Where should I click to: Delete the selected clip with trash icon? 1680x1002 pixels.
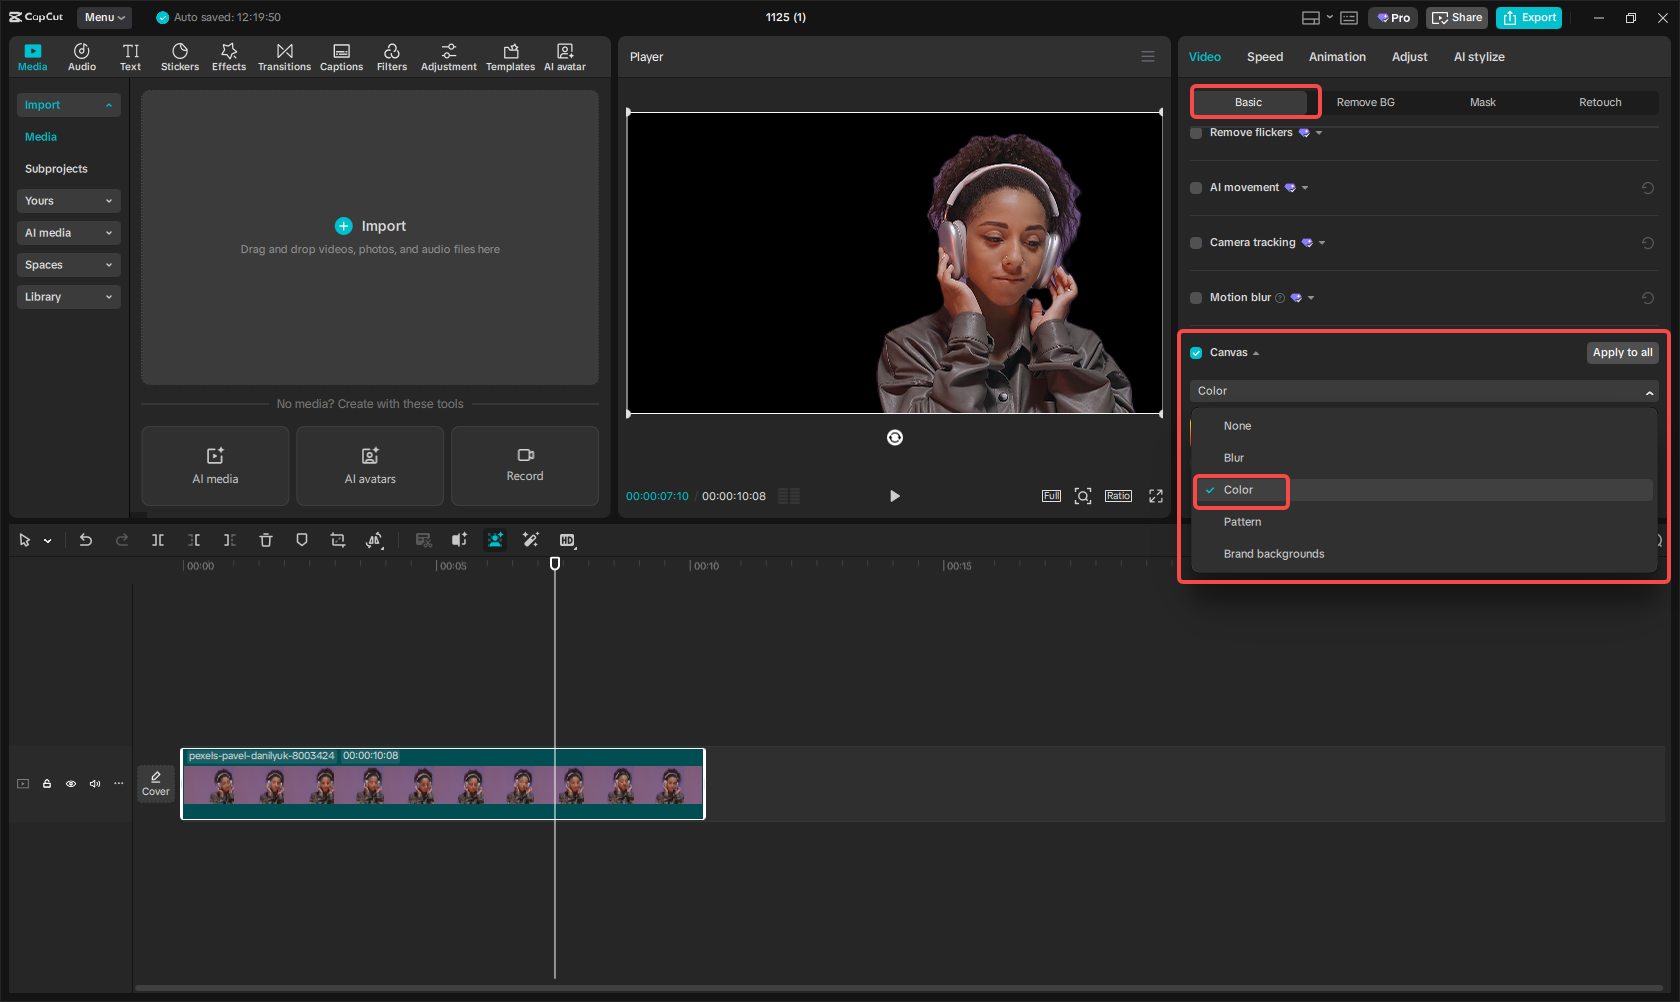pos(266,540)
